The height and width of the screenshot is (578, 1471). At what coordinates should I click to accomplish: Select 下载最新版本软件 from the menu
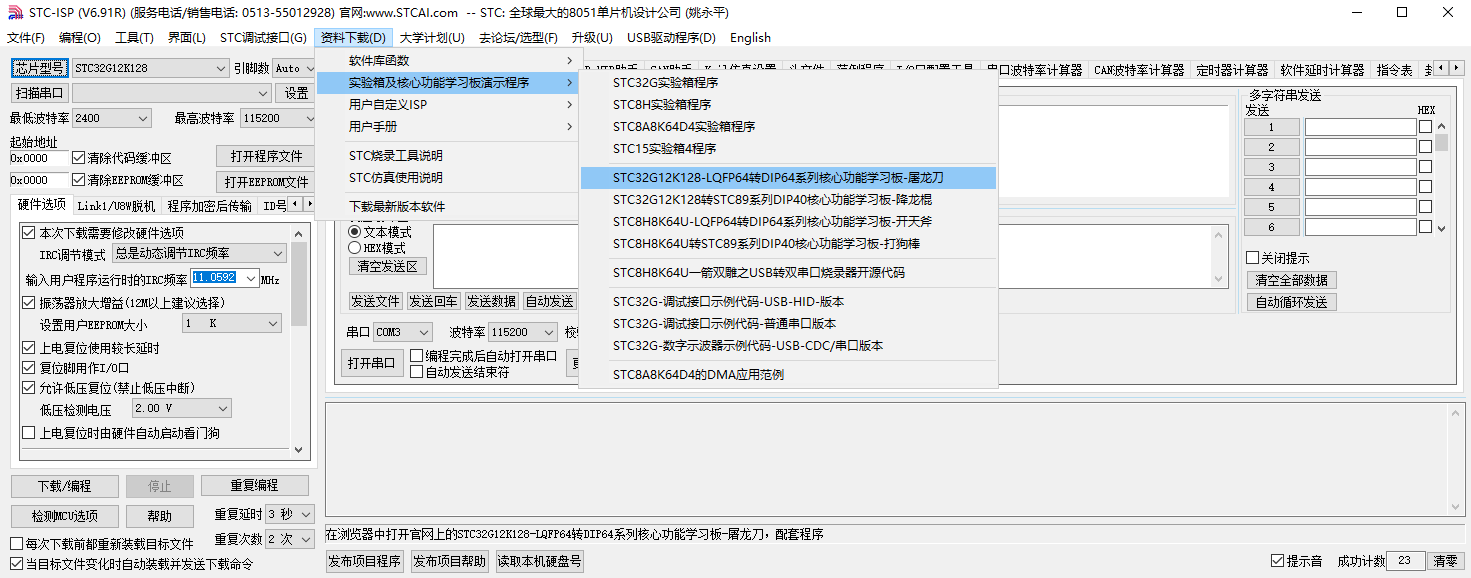coord(447,207)
